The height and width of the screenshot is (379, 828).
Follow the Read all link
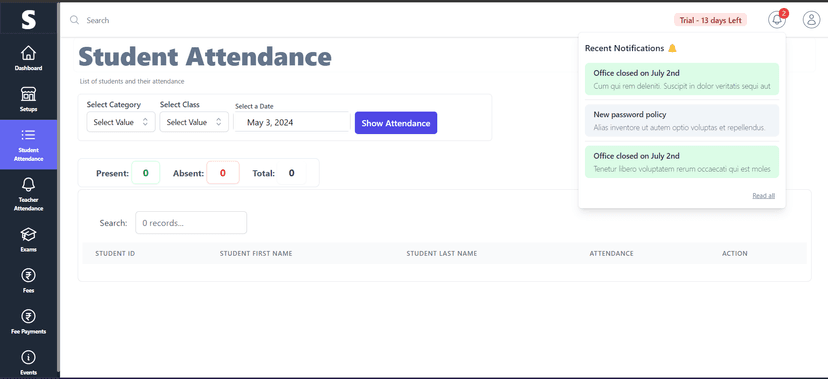point(764,196)
